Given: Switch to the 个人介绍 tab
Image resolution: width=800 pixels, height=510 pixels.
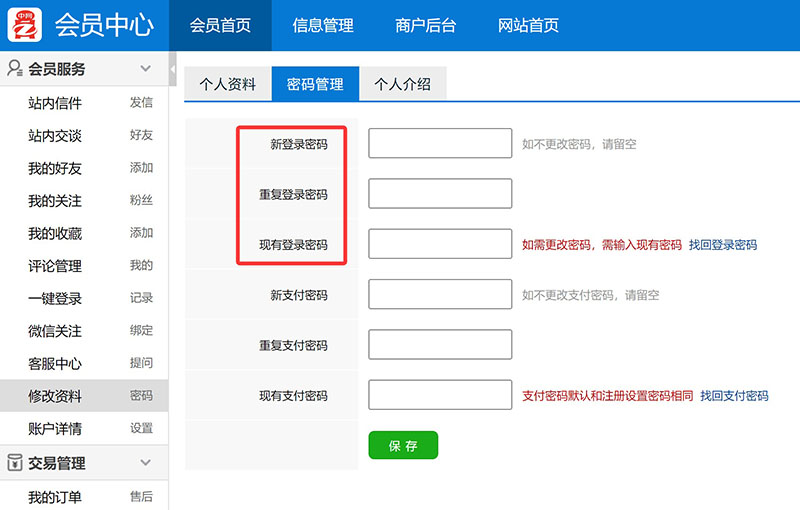Looking at the screenshot, I should click(x=402, y=85).
